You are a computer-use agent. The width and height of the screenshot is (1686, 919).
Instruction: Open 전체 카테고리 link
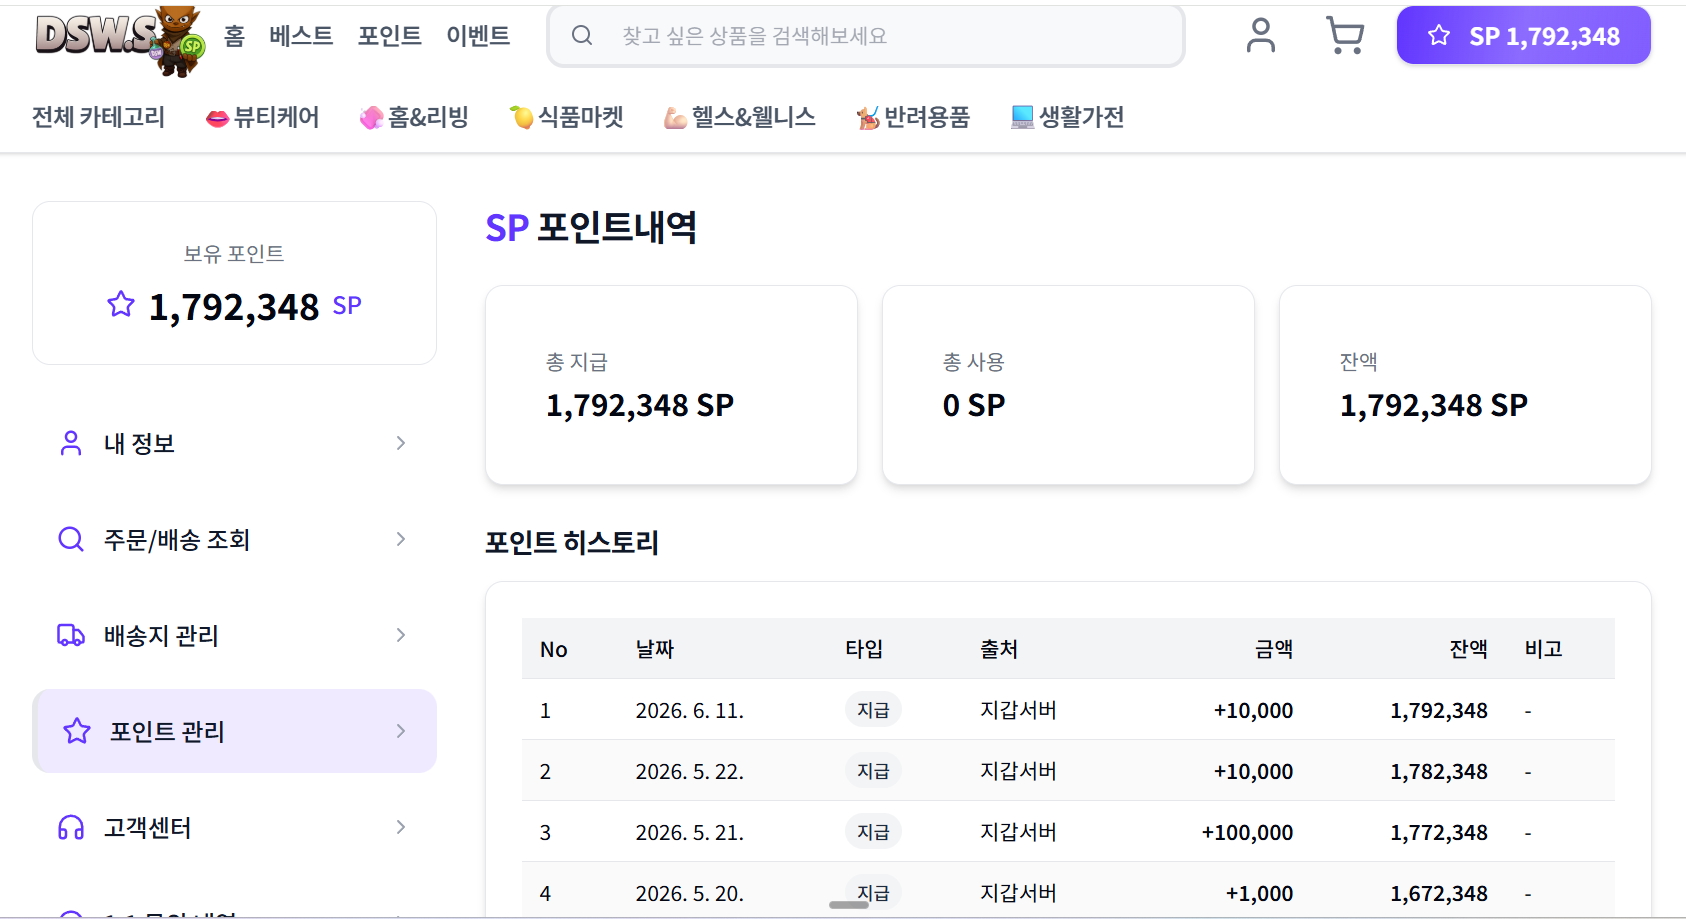pos(98,117)
